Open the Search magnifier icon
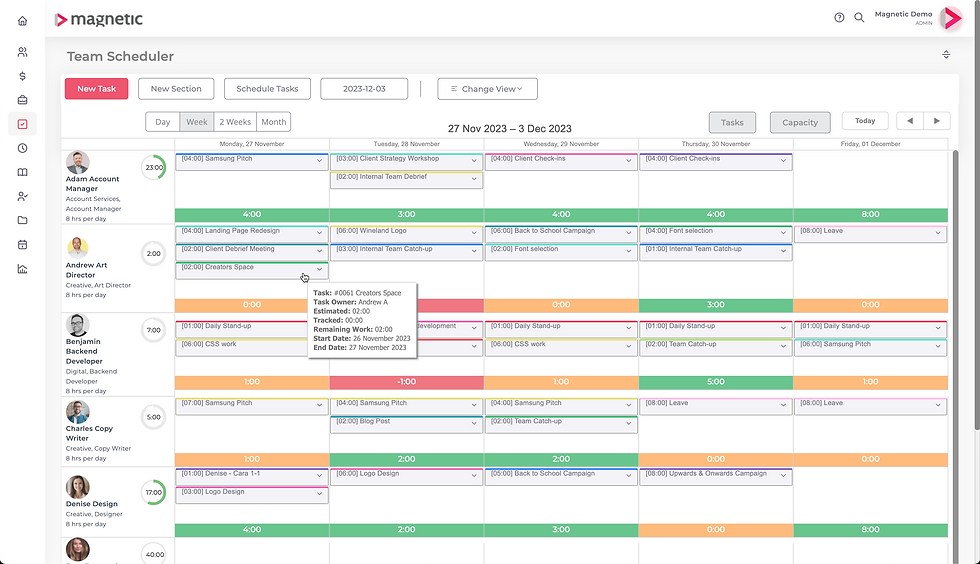This screenshot has height=564, width=980. tap(859, 18)
